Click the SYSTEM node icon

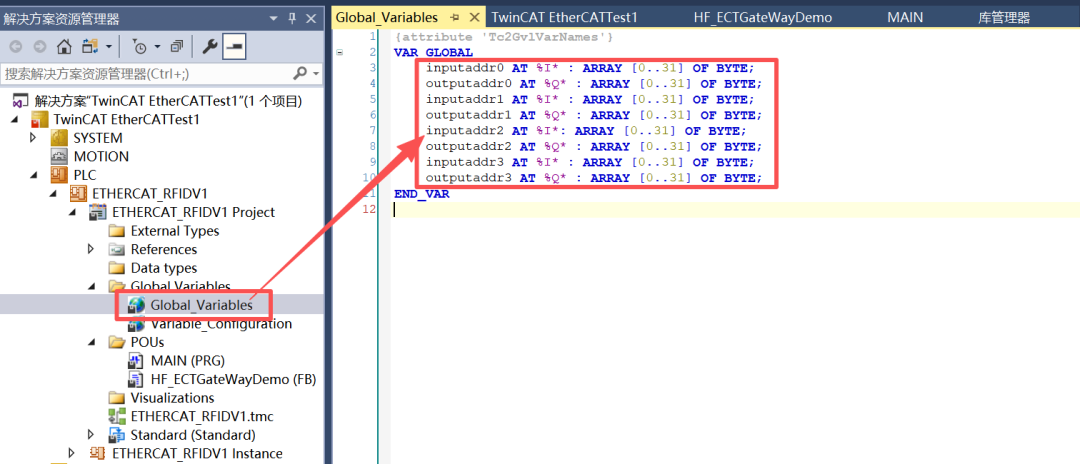pos(59,138)
